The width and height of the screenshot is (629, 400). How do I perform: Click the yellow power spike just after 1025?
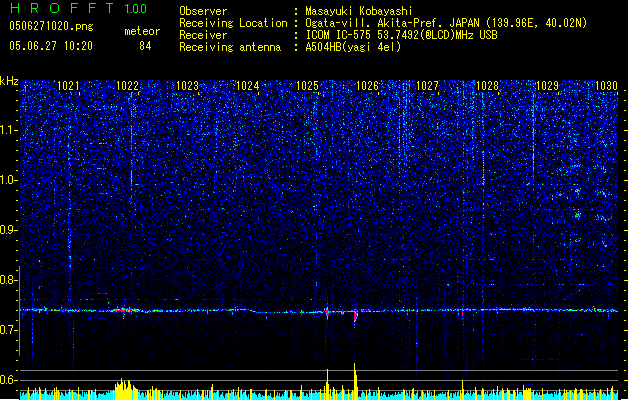point(327,384)
